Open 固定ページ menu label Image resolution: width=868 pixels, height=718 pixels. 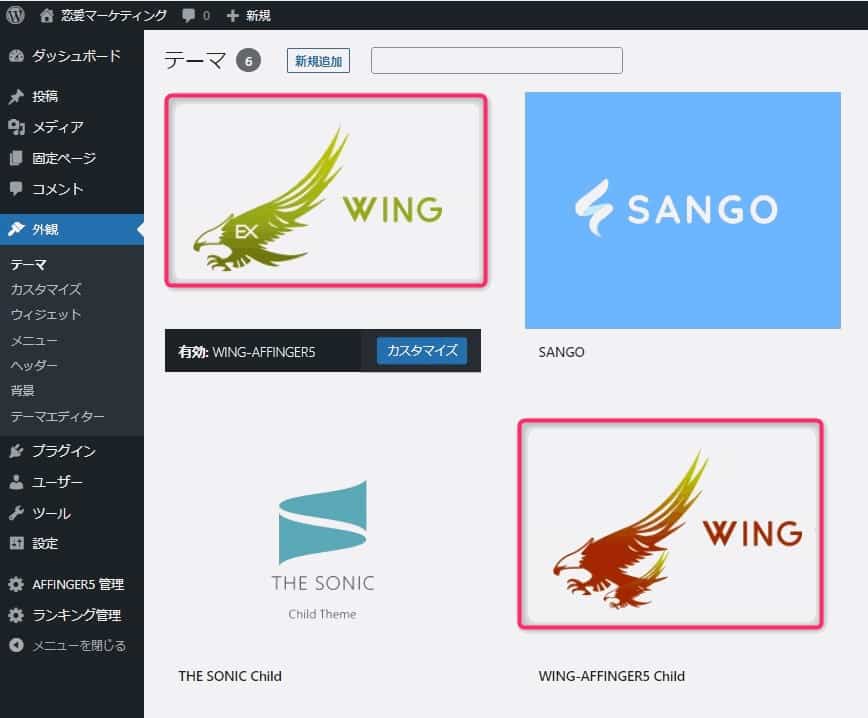(x=64, y=158)
